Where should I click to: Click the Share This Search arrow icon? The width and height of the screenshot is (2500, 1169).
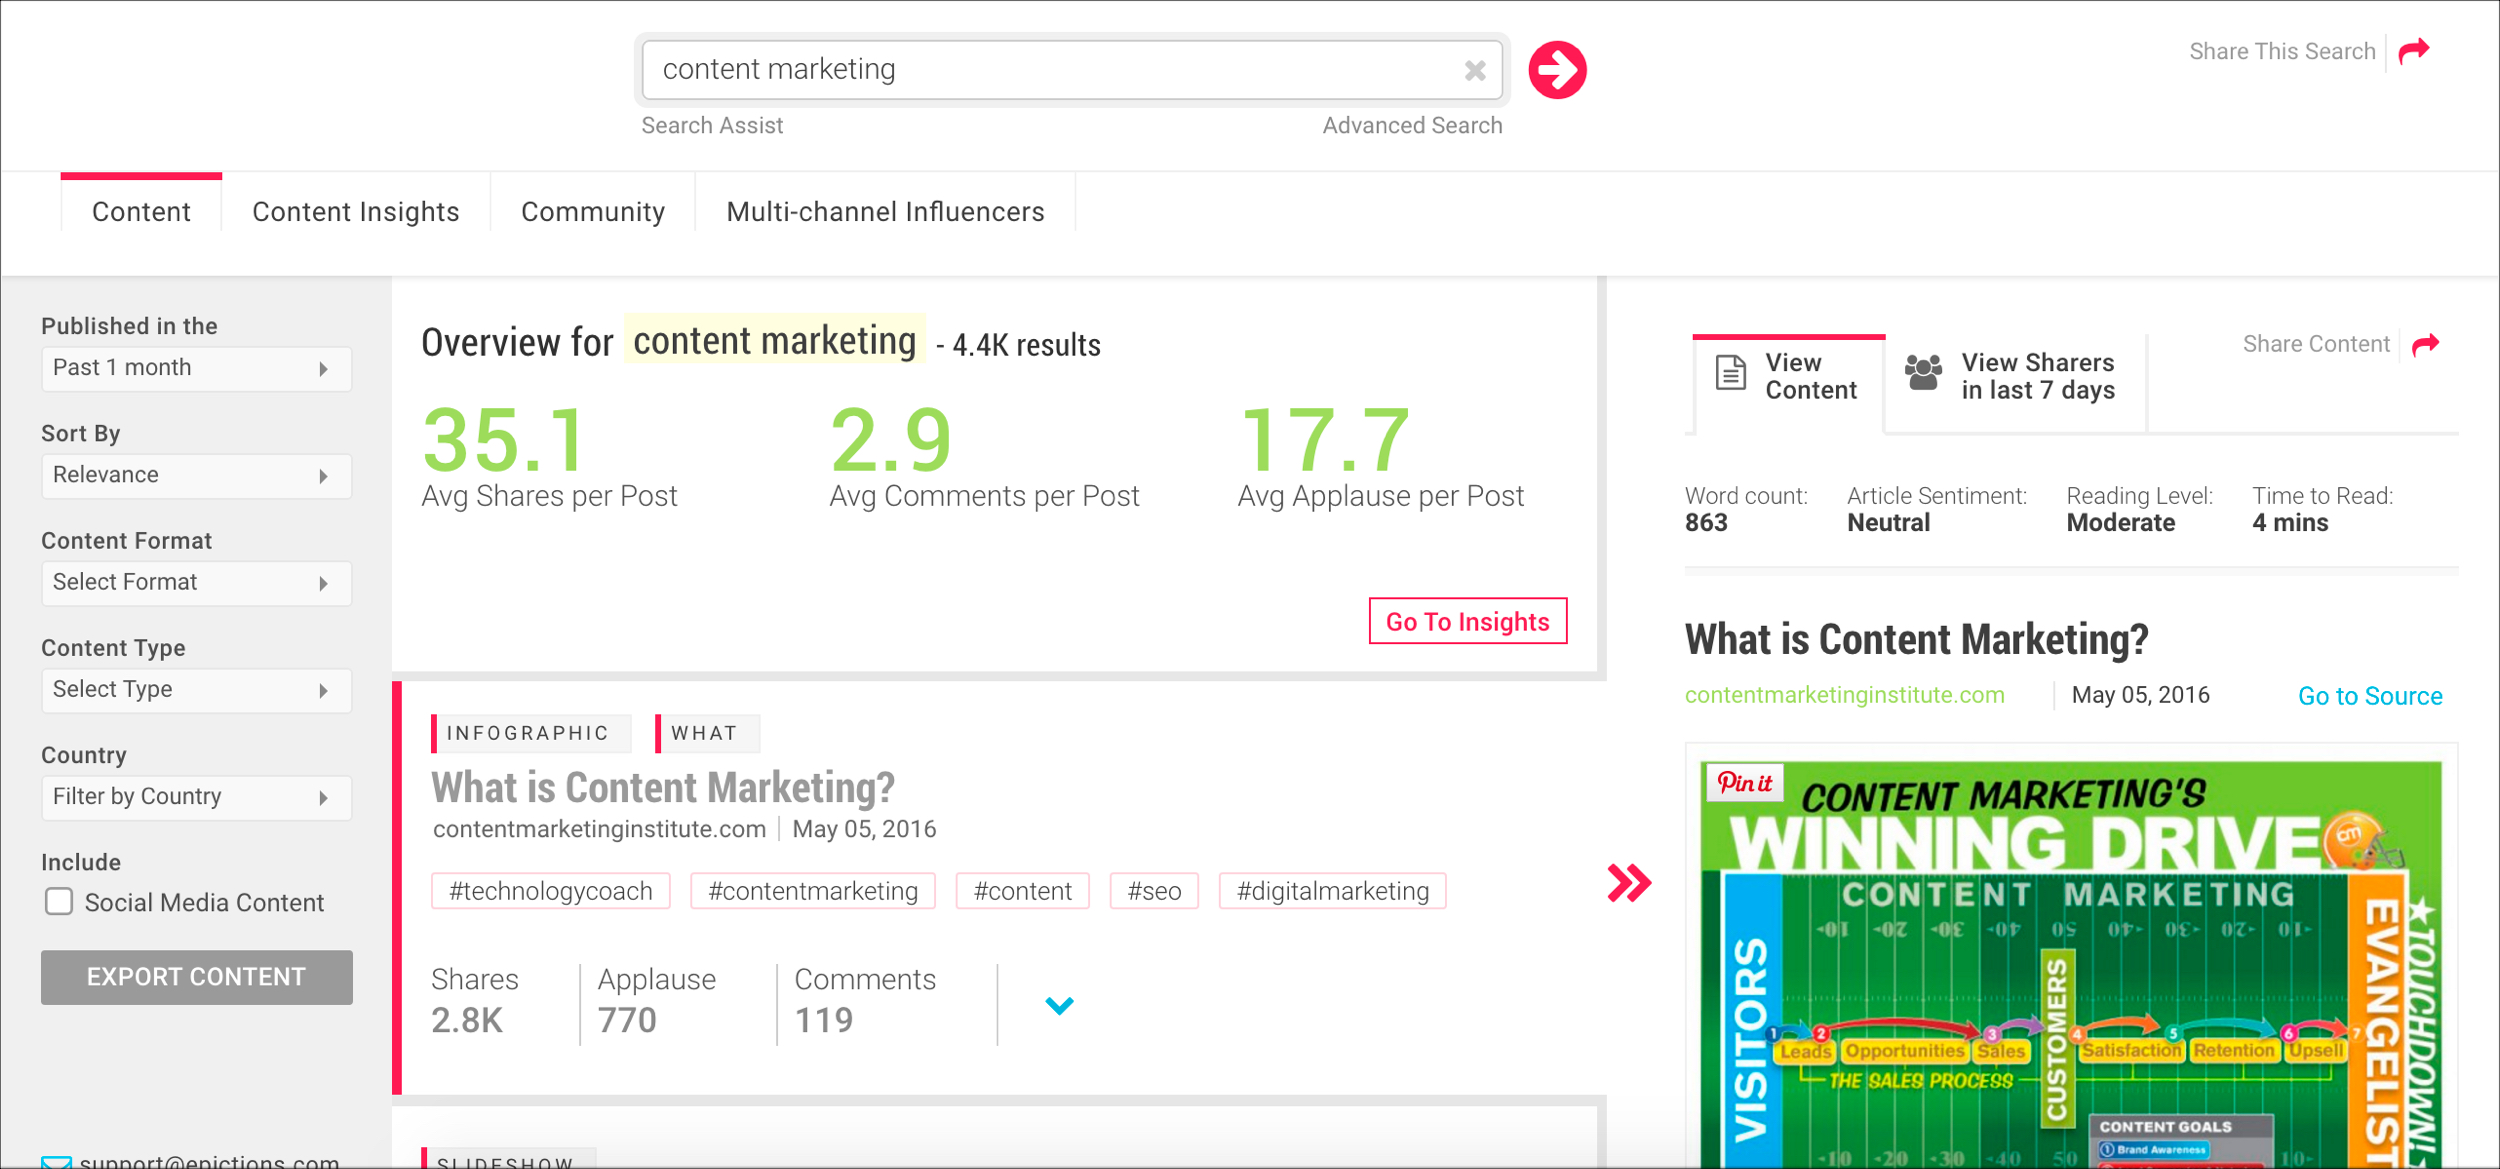(x=2414, y=51)
